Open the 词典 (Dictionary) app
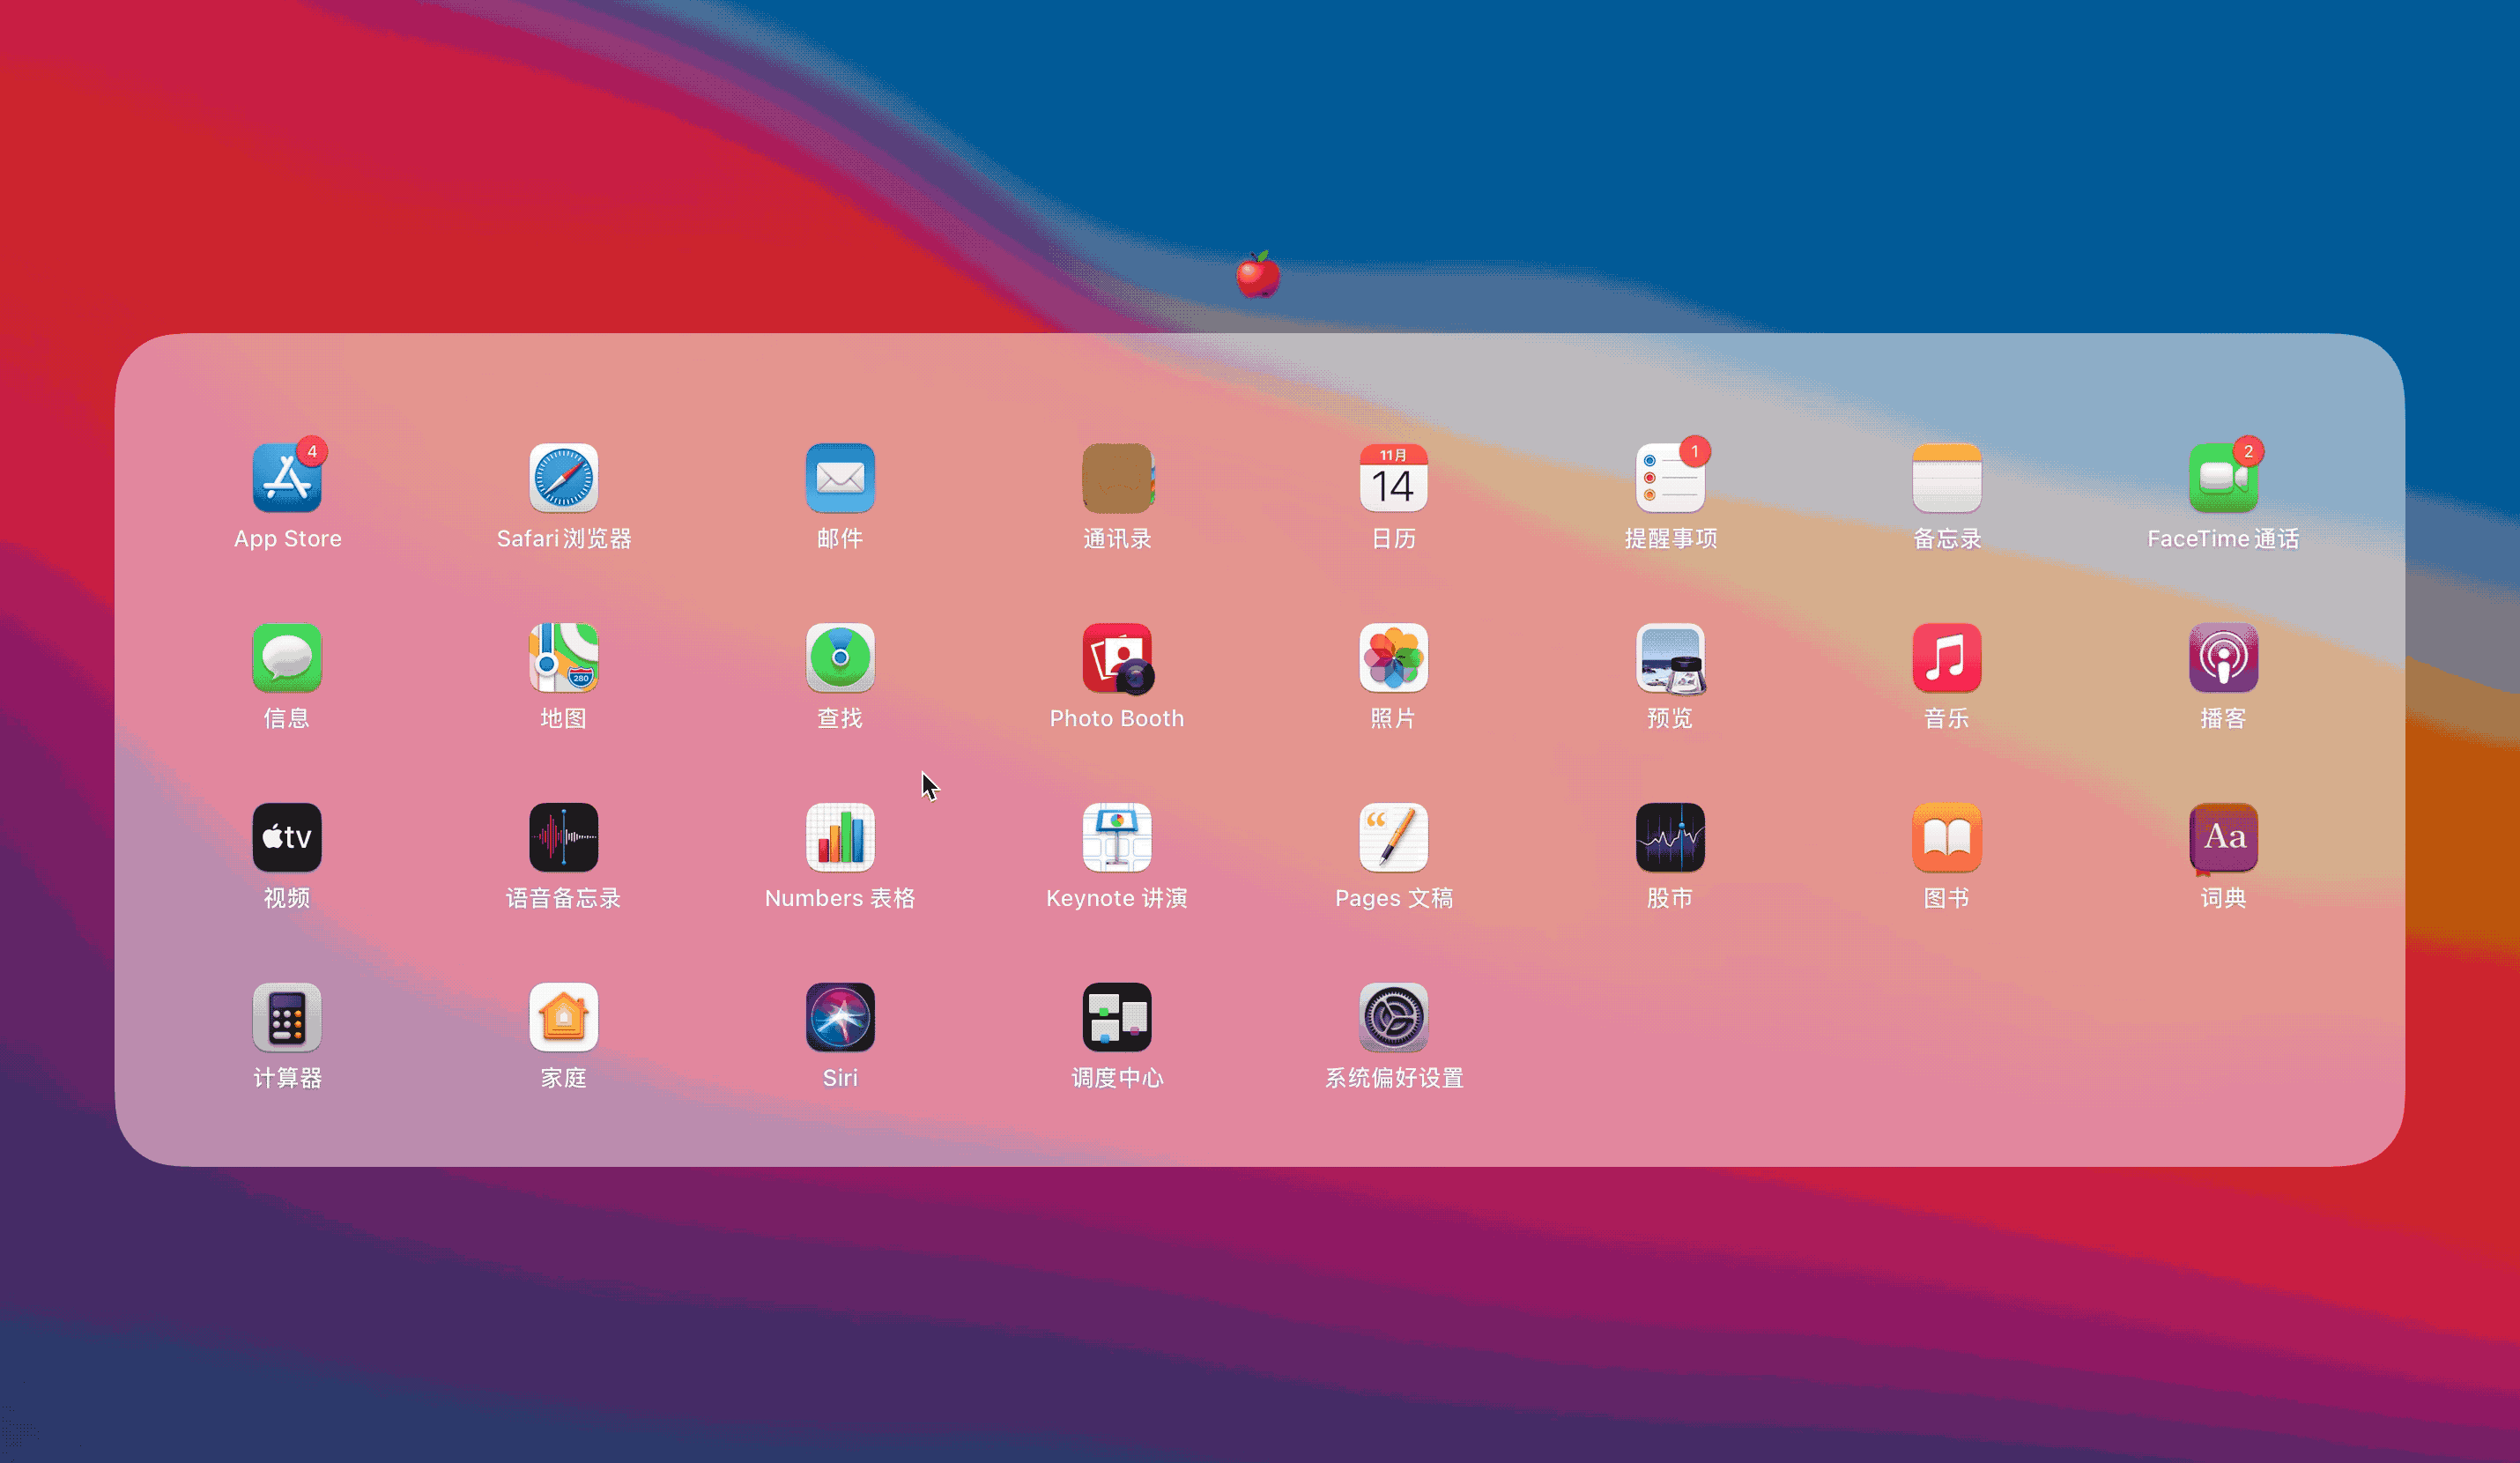This screenshot has width=2520, height=1463. pos(2223,837)
